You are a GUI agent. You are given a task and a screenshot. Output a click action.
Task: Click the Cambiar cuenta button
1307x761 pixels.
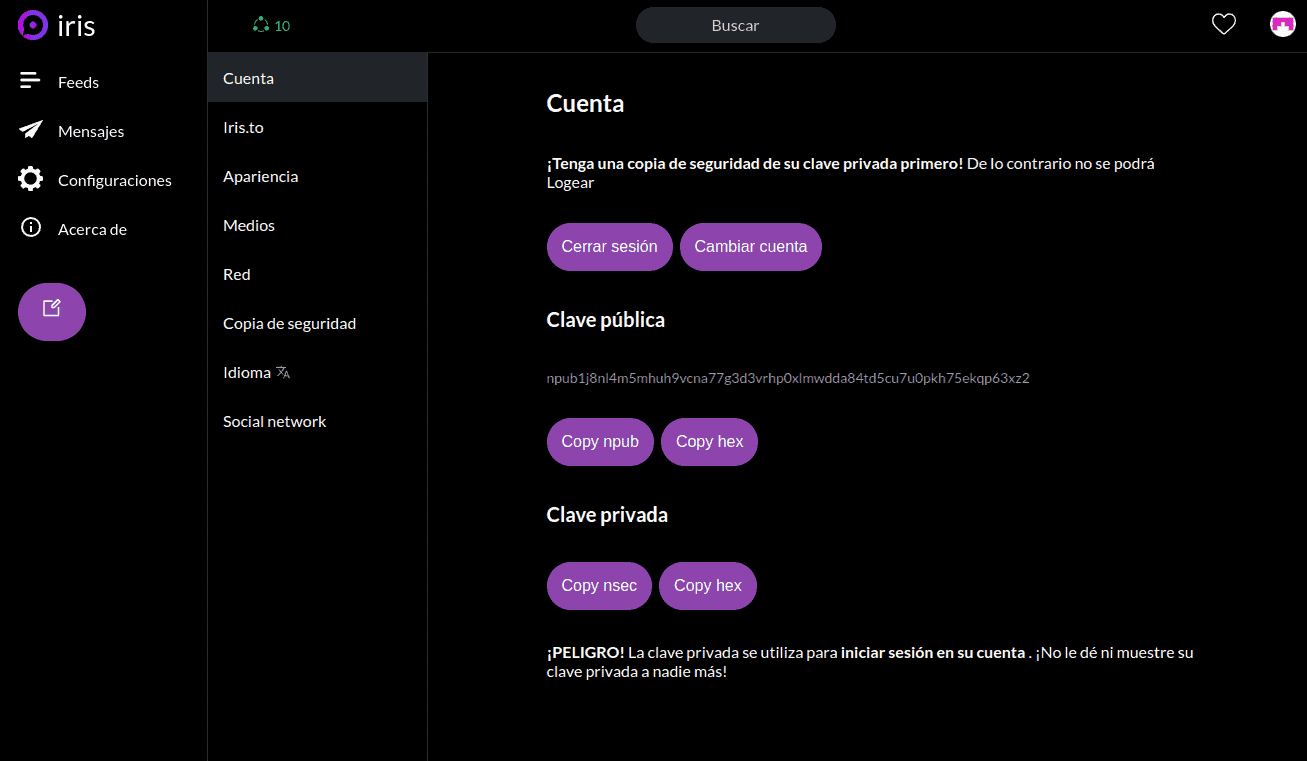coord(751,247)
